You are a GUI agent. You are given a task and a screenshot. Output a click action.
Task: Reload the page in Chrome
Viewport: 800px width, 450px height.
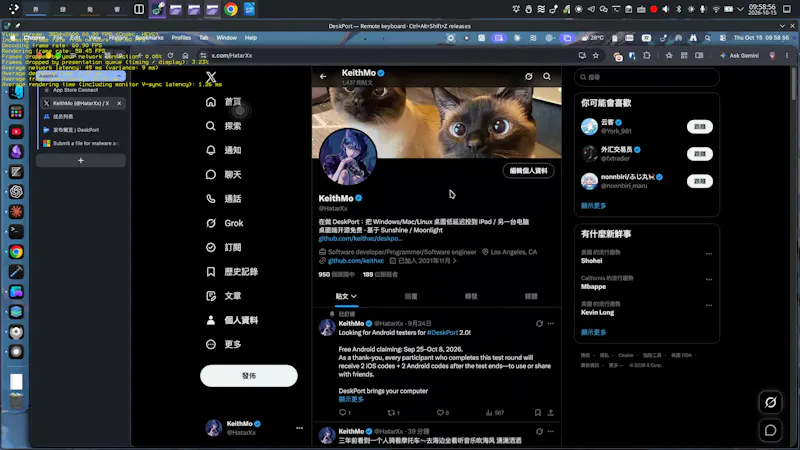tap(170, 56)
